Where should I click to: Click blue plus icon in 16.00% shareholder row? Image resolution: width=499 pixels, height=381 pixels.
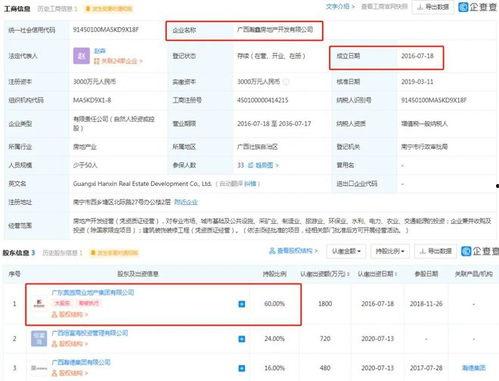click(242, 368)
